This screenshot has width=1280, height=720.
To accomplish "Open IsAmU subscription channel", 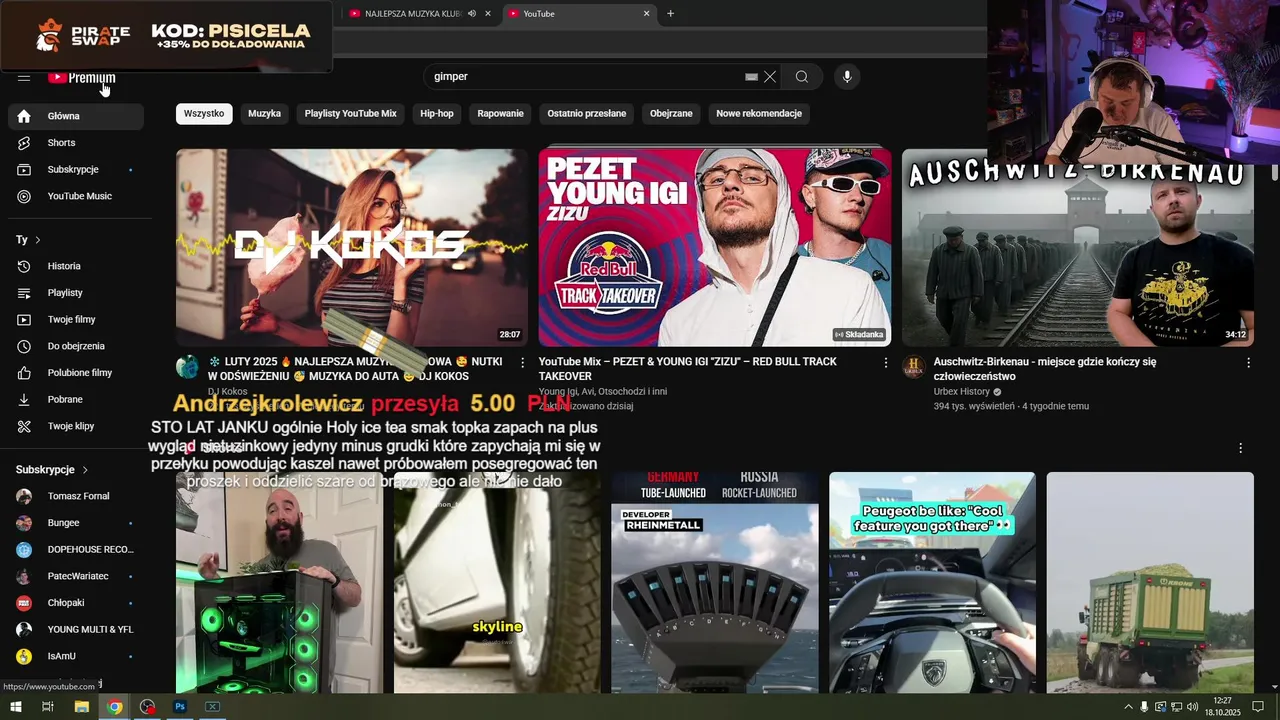I will click(x=76, y=656).
